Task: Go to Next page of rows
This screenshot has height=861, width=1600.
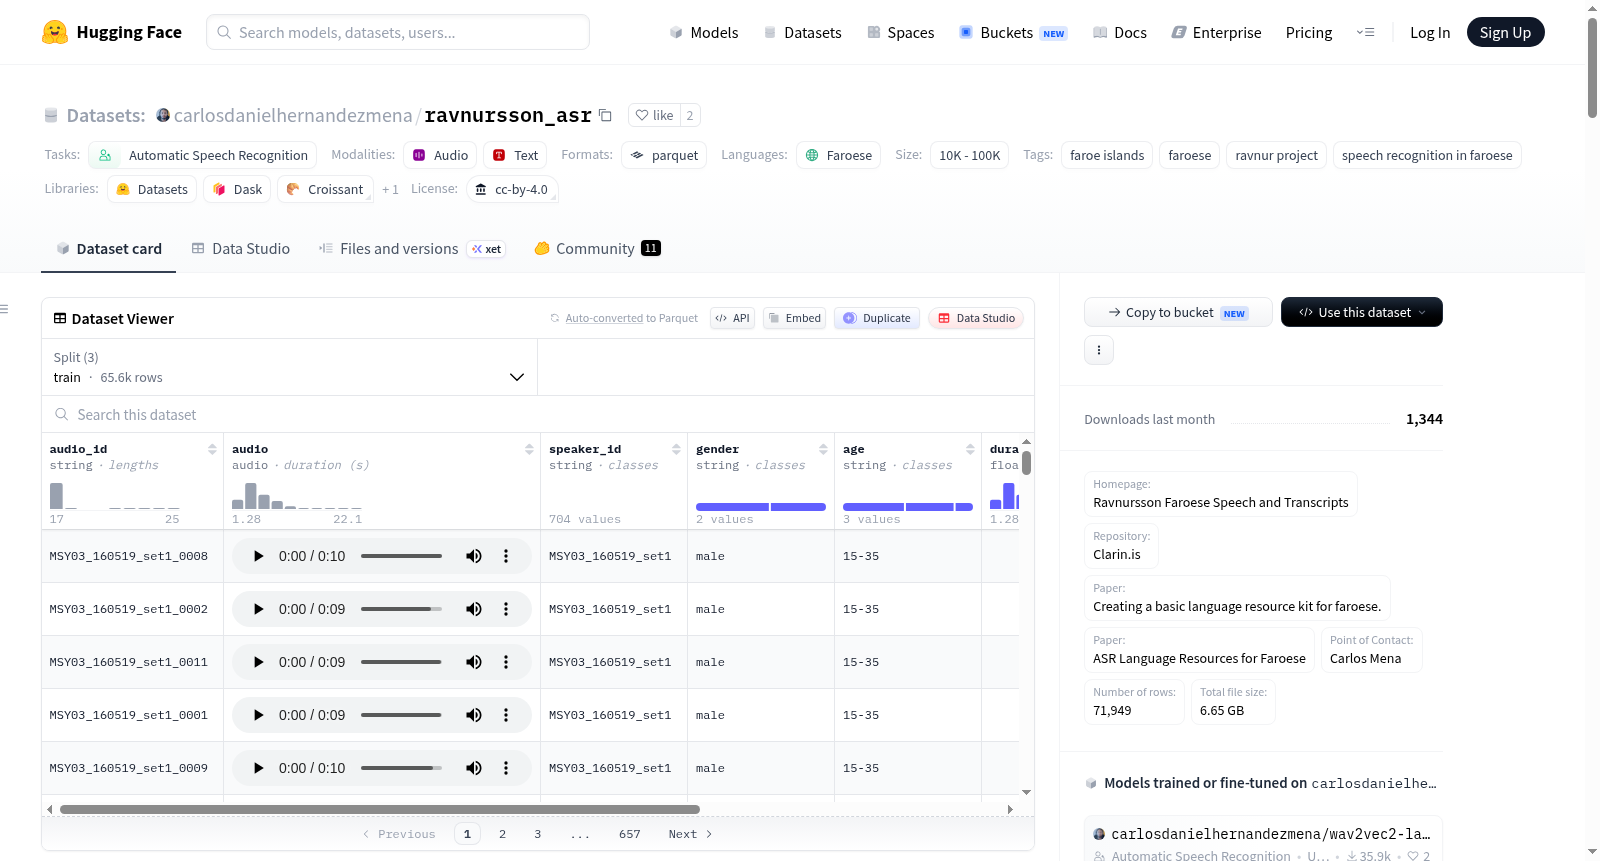Action: 690,834
